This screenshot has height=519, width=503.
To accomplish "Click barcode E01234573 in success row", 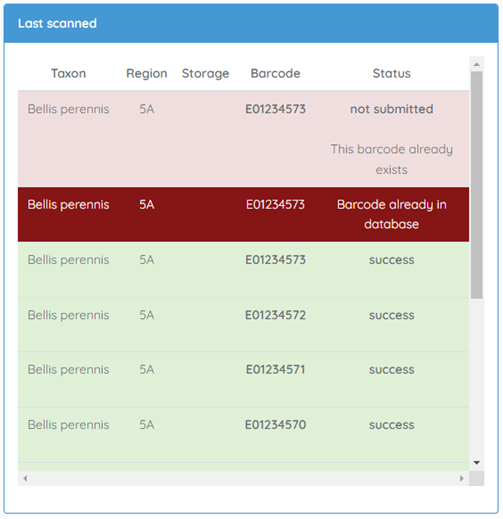I will click(x=275, y=260).
